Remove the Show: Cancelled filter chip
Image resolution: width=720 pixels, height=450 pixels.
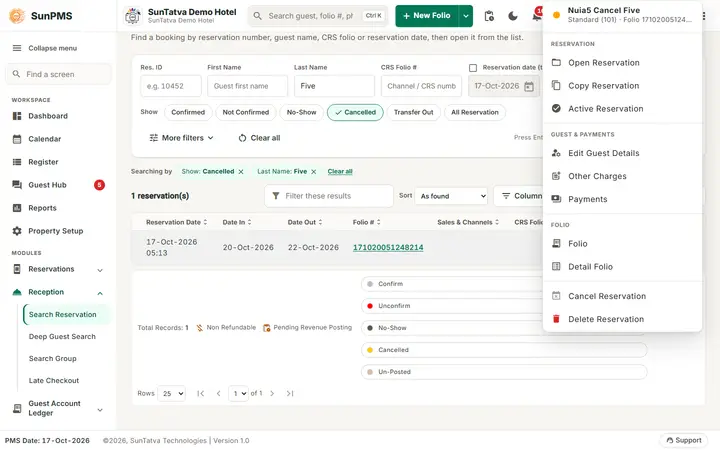click(x=241, y=171)
